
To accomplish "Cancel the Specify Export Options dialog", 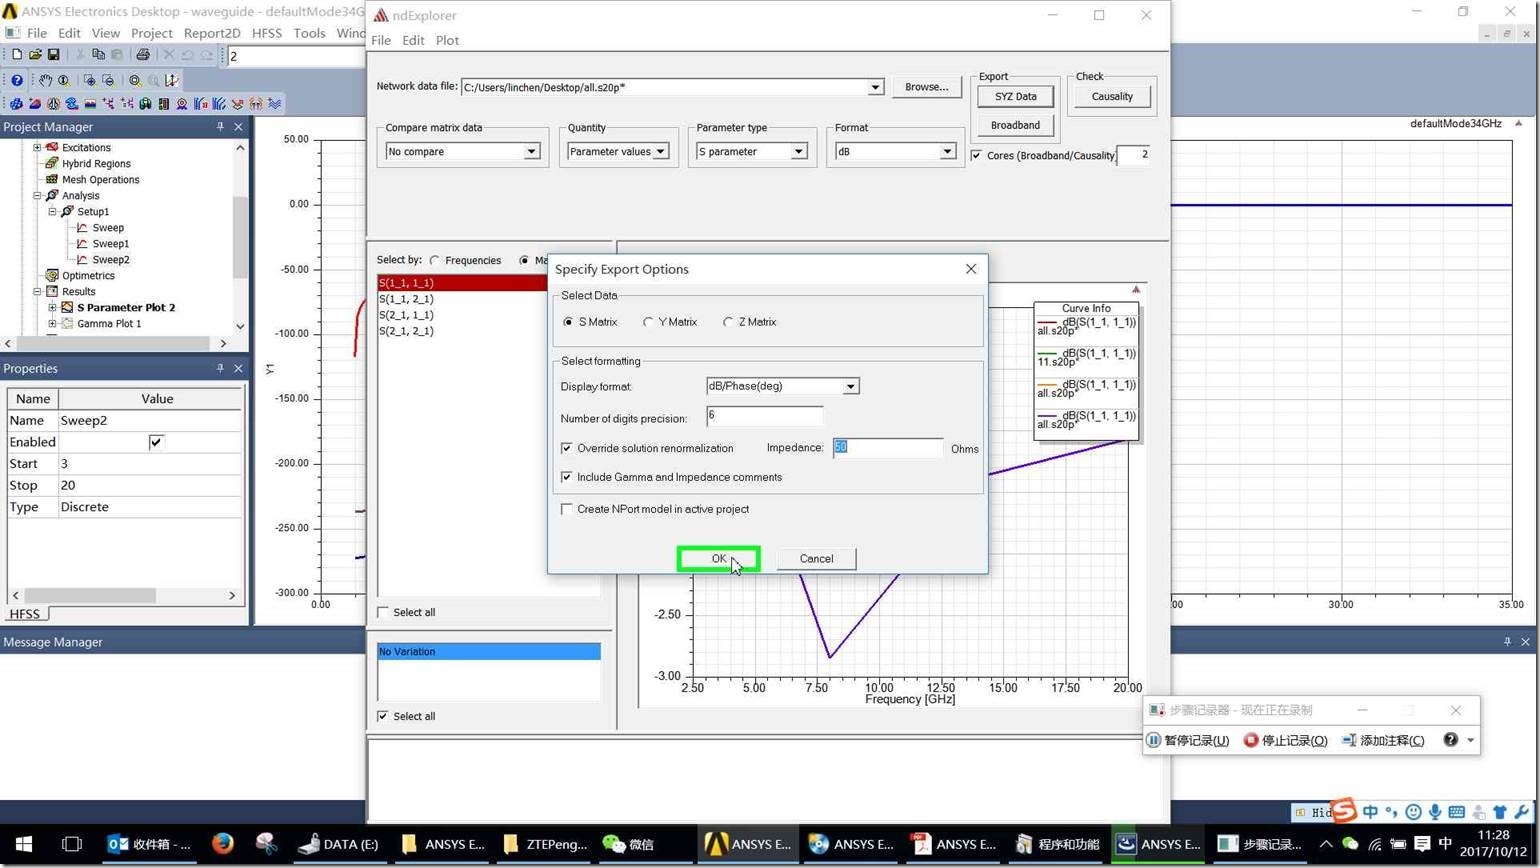I will click(x=816, y=559).
